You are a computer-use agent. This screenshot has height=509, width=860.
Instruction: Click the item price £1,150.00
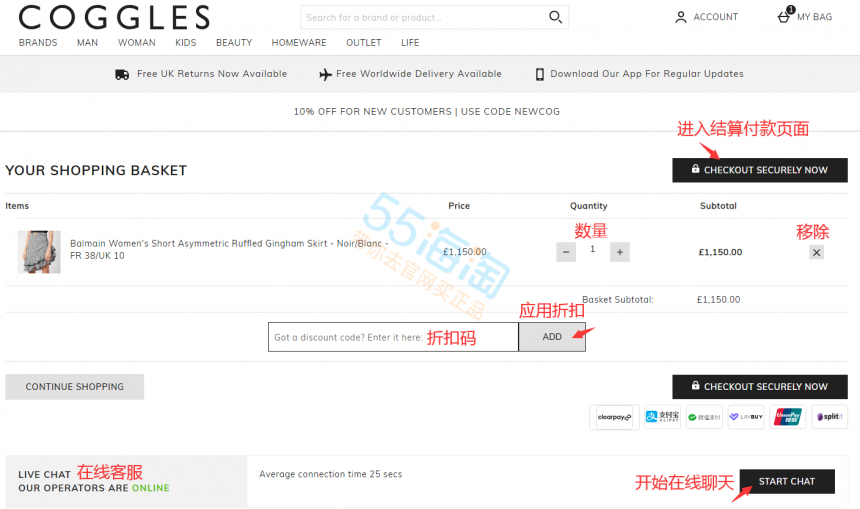tap(465, 252)
